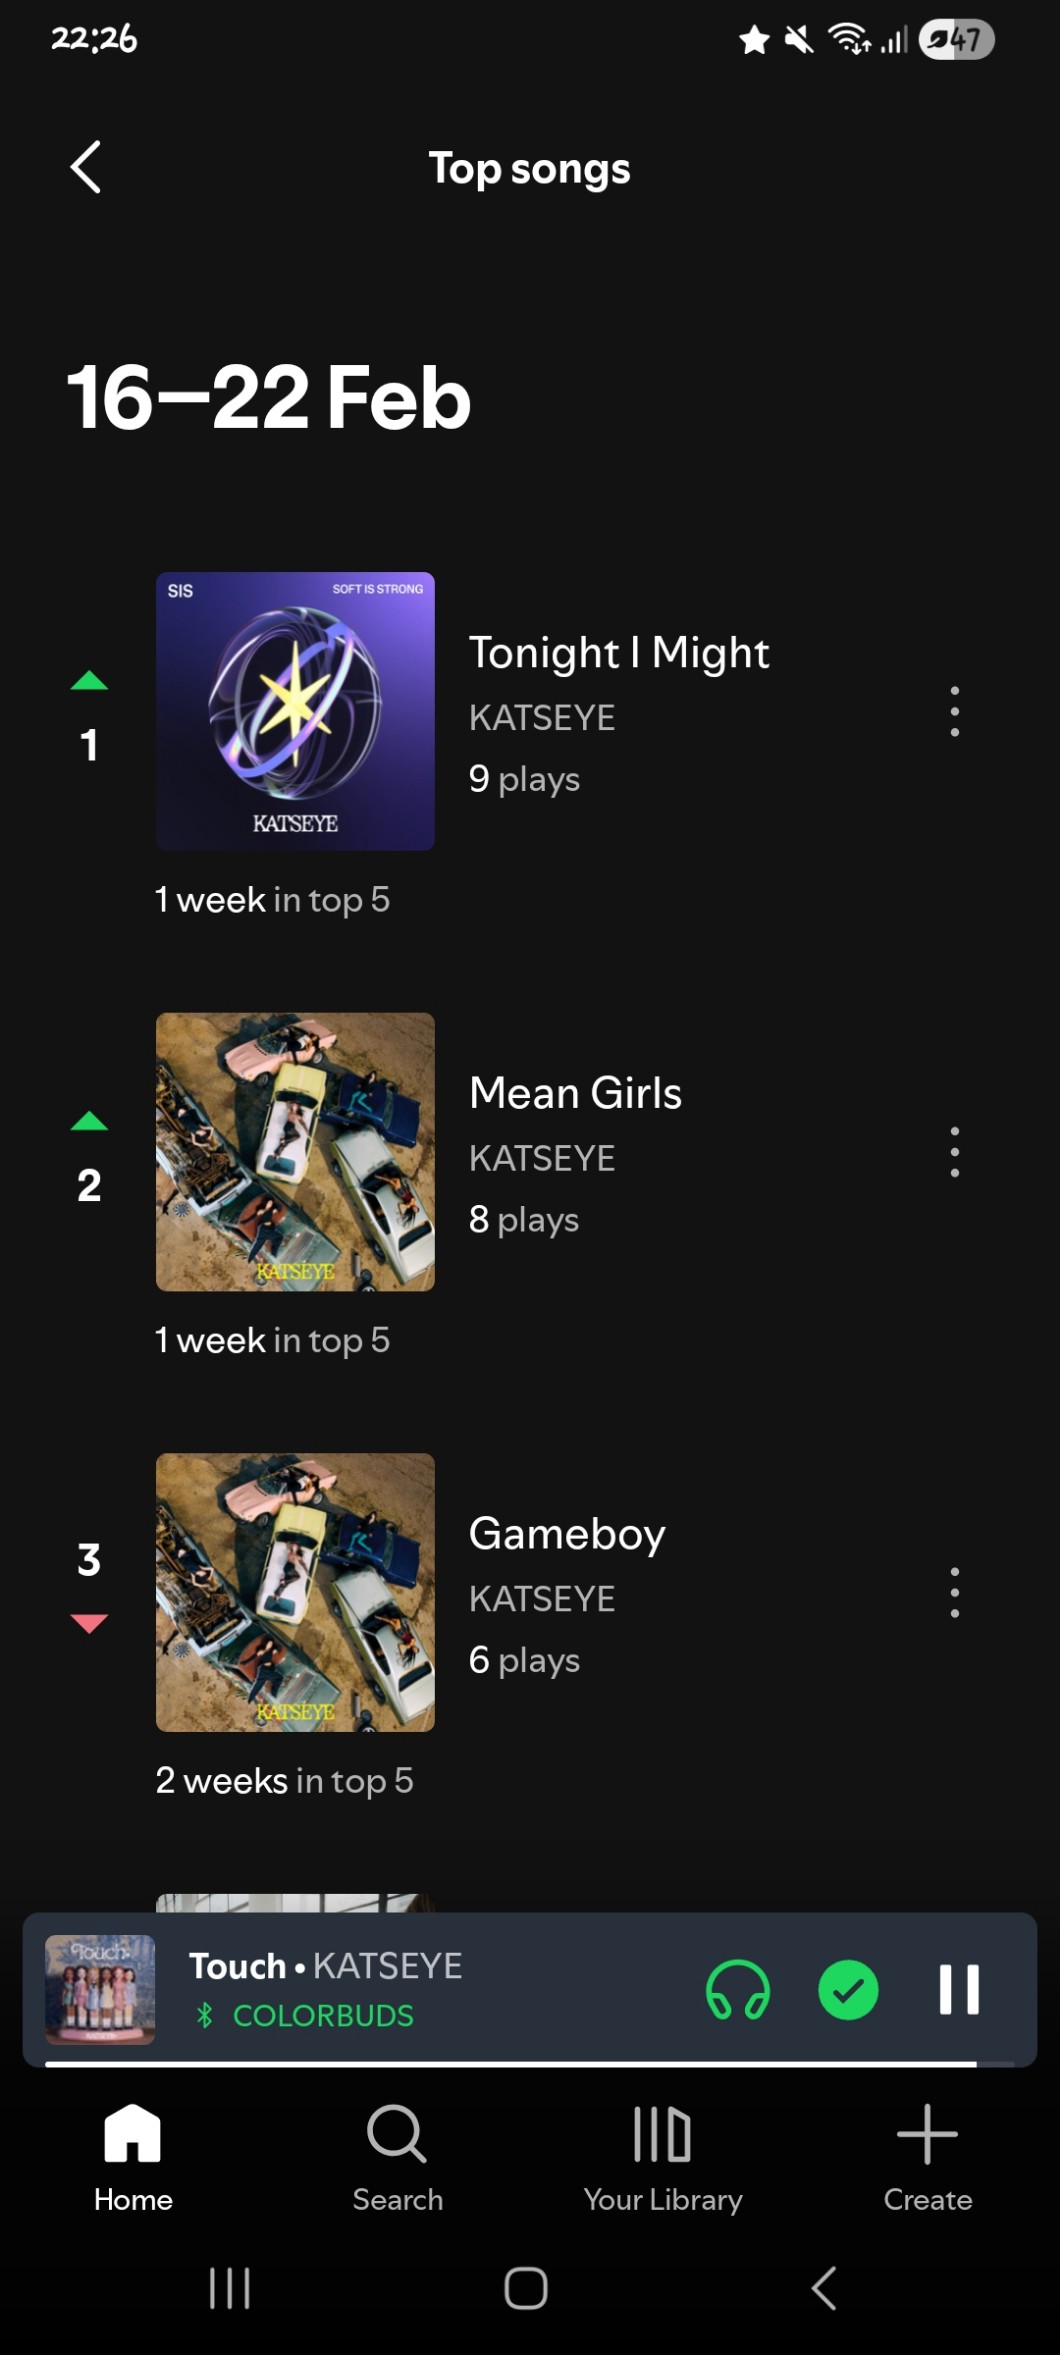Tap the Tonight I Might album cover
Image resolution: width=1060 pixels, height=2355 pixels.
tap(295, 711)
